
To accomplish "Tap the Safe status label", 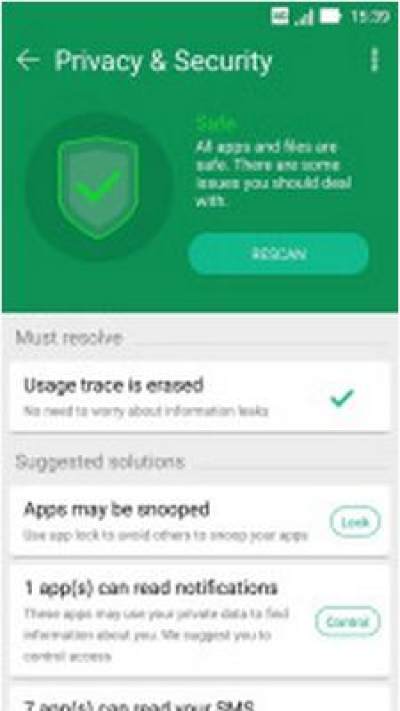I will (x=210, y=123).
